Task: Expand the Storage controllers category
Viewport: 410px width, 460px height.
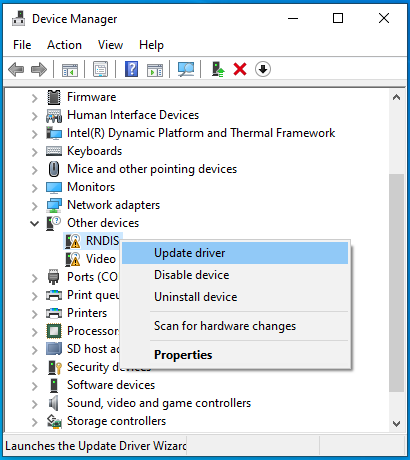Action: click(34, 422)
